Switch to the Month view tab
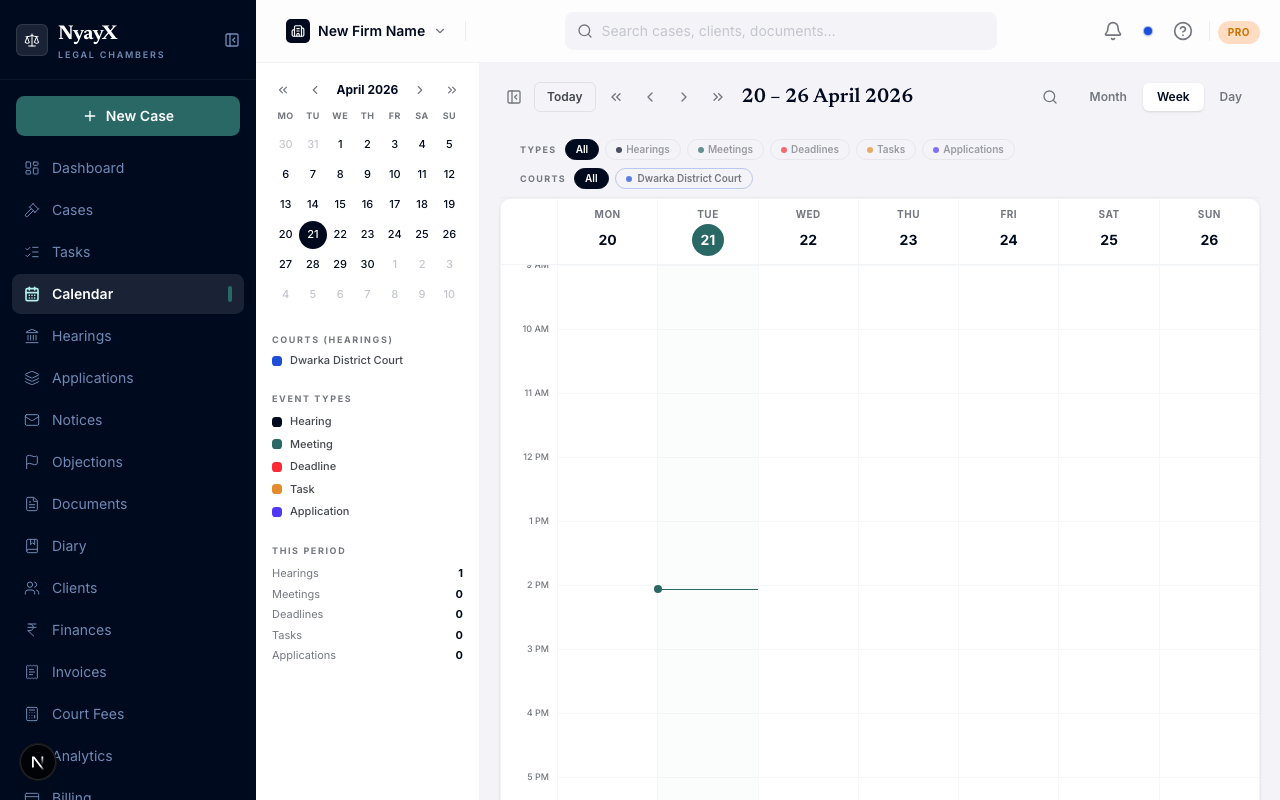 coord(1107,97)
